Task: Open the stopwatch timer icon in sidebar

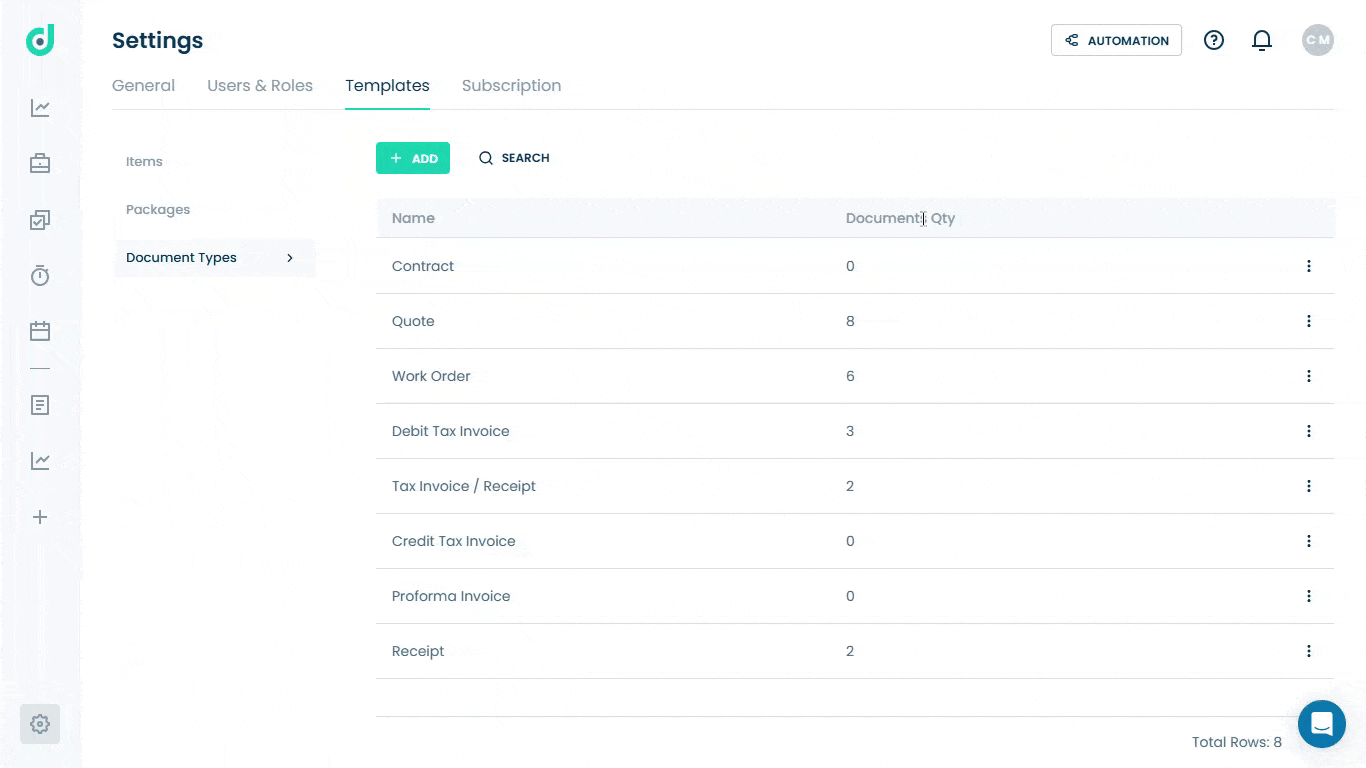Action: coord(40,275)
